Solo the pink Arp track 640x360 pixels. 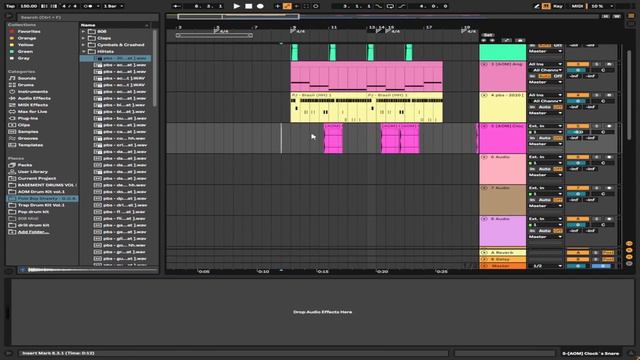(x=596, y=64)
